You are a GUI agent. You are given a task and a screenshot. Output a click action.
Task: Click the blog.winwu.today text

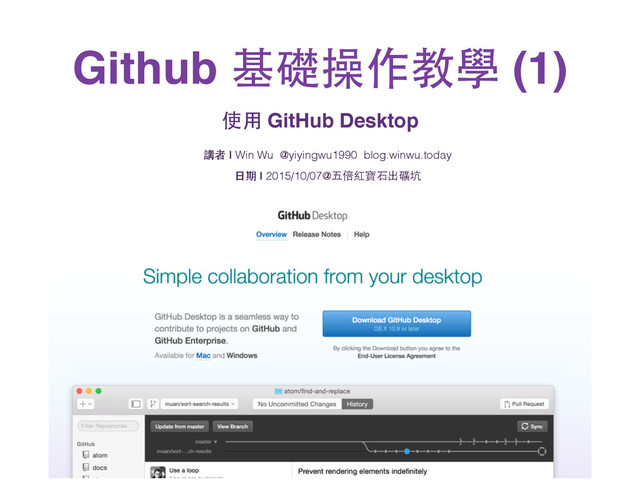point(408,155)
